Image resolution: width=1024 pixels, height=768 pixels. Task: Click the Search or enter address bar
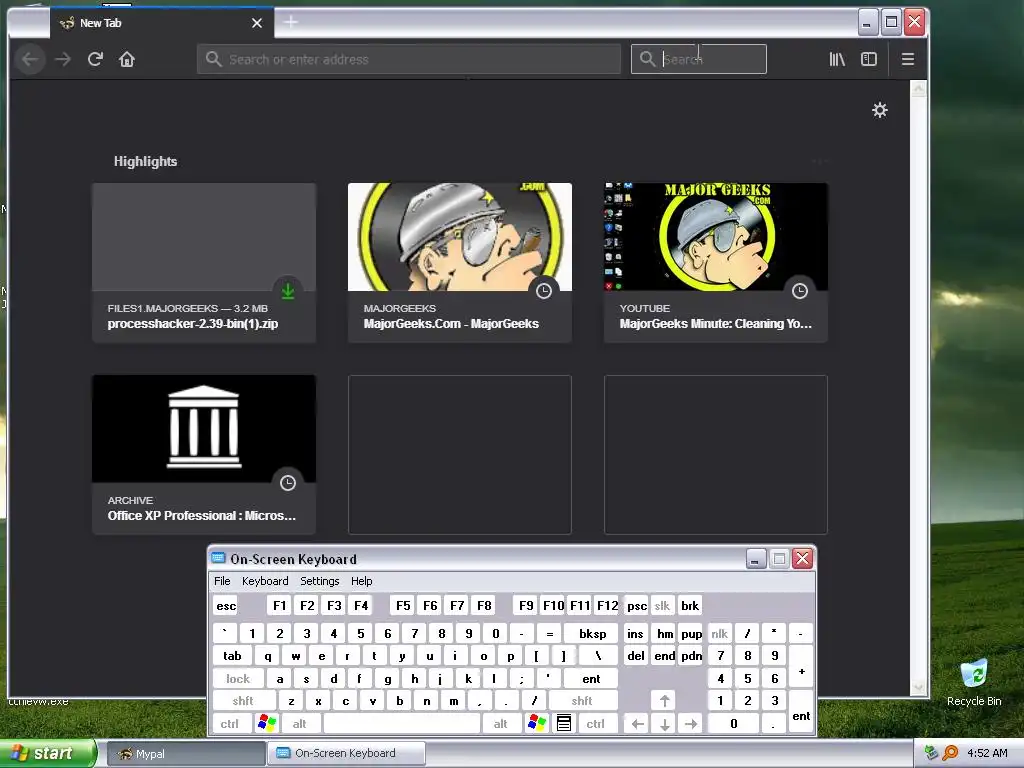[x=409, y=59]
